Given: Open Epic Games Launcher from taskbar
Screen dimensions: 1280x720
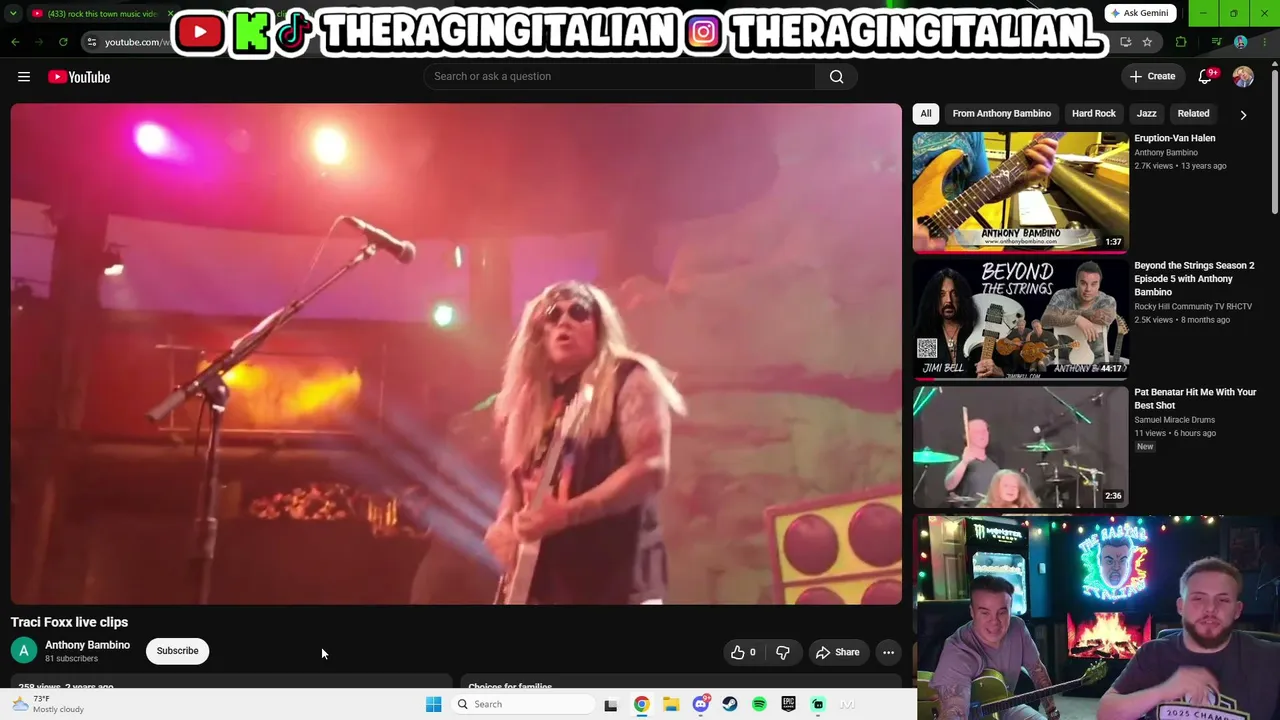Looking at the screenshot, I should (789, 704).
